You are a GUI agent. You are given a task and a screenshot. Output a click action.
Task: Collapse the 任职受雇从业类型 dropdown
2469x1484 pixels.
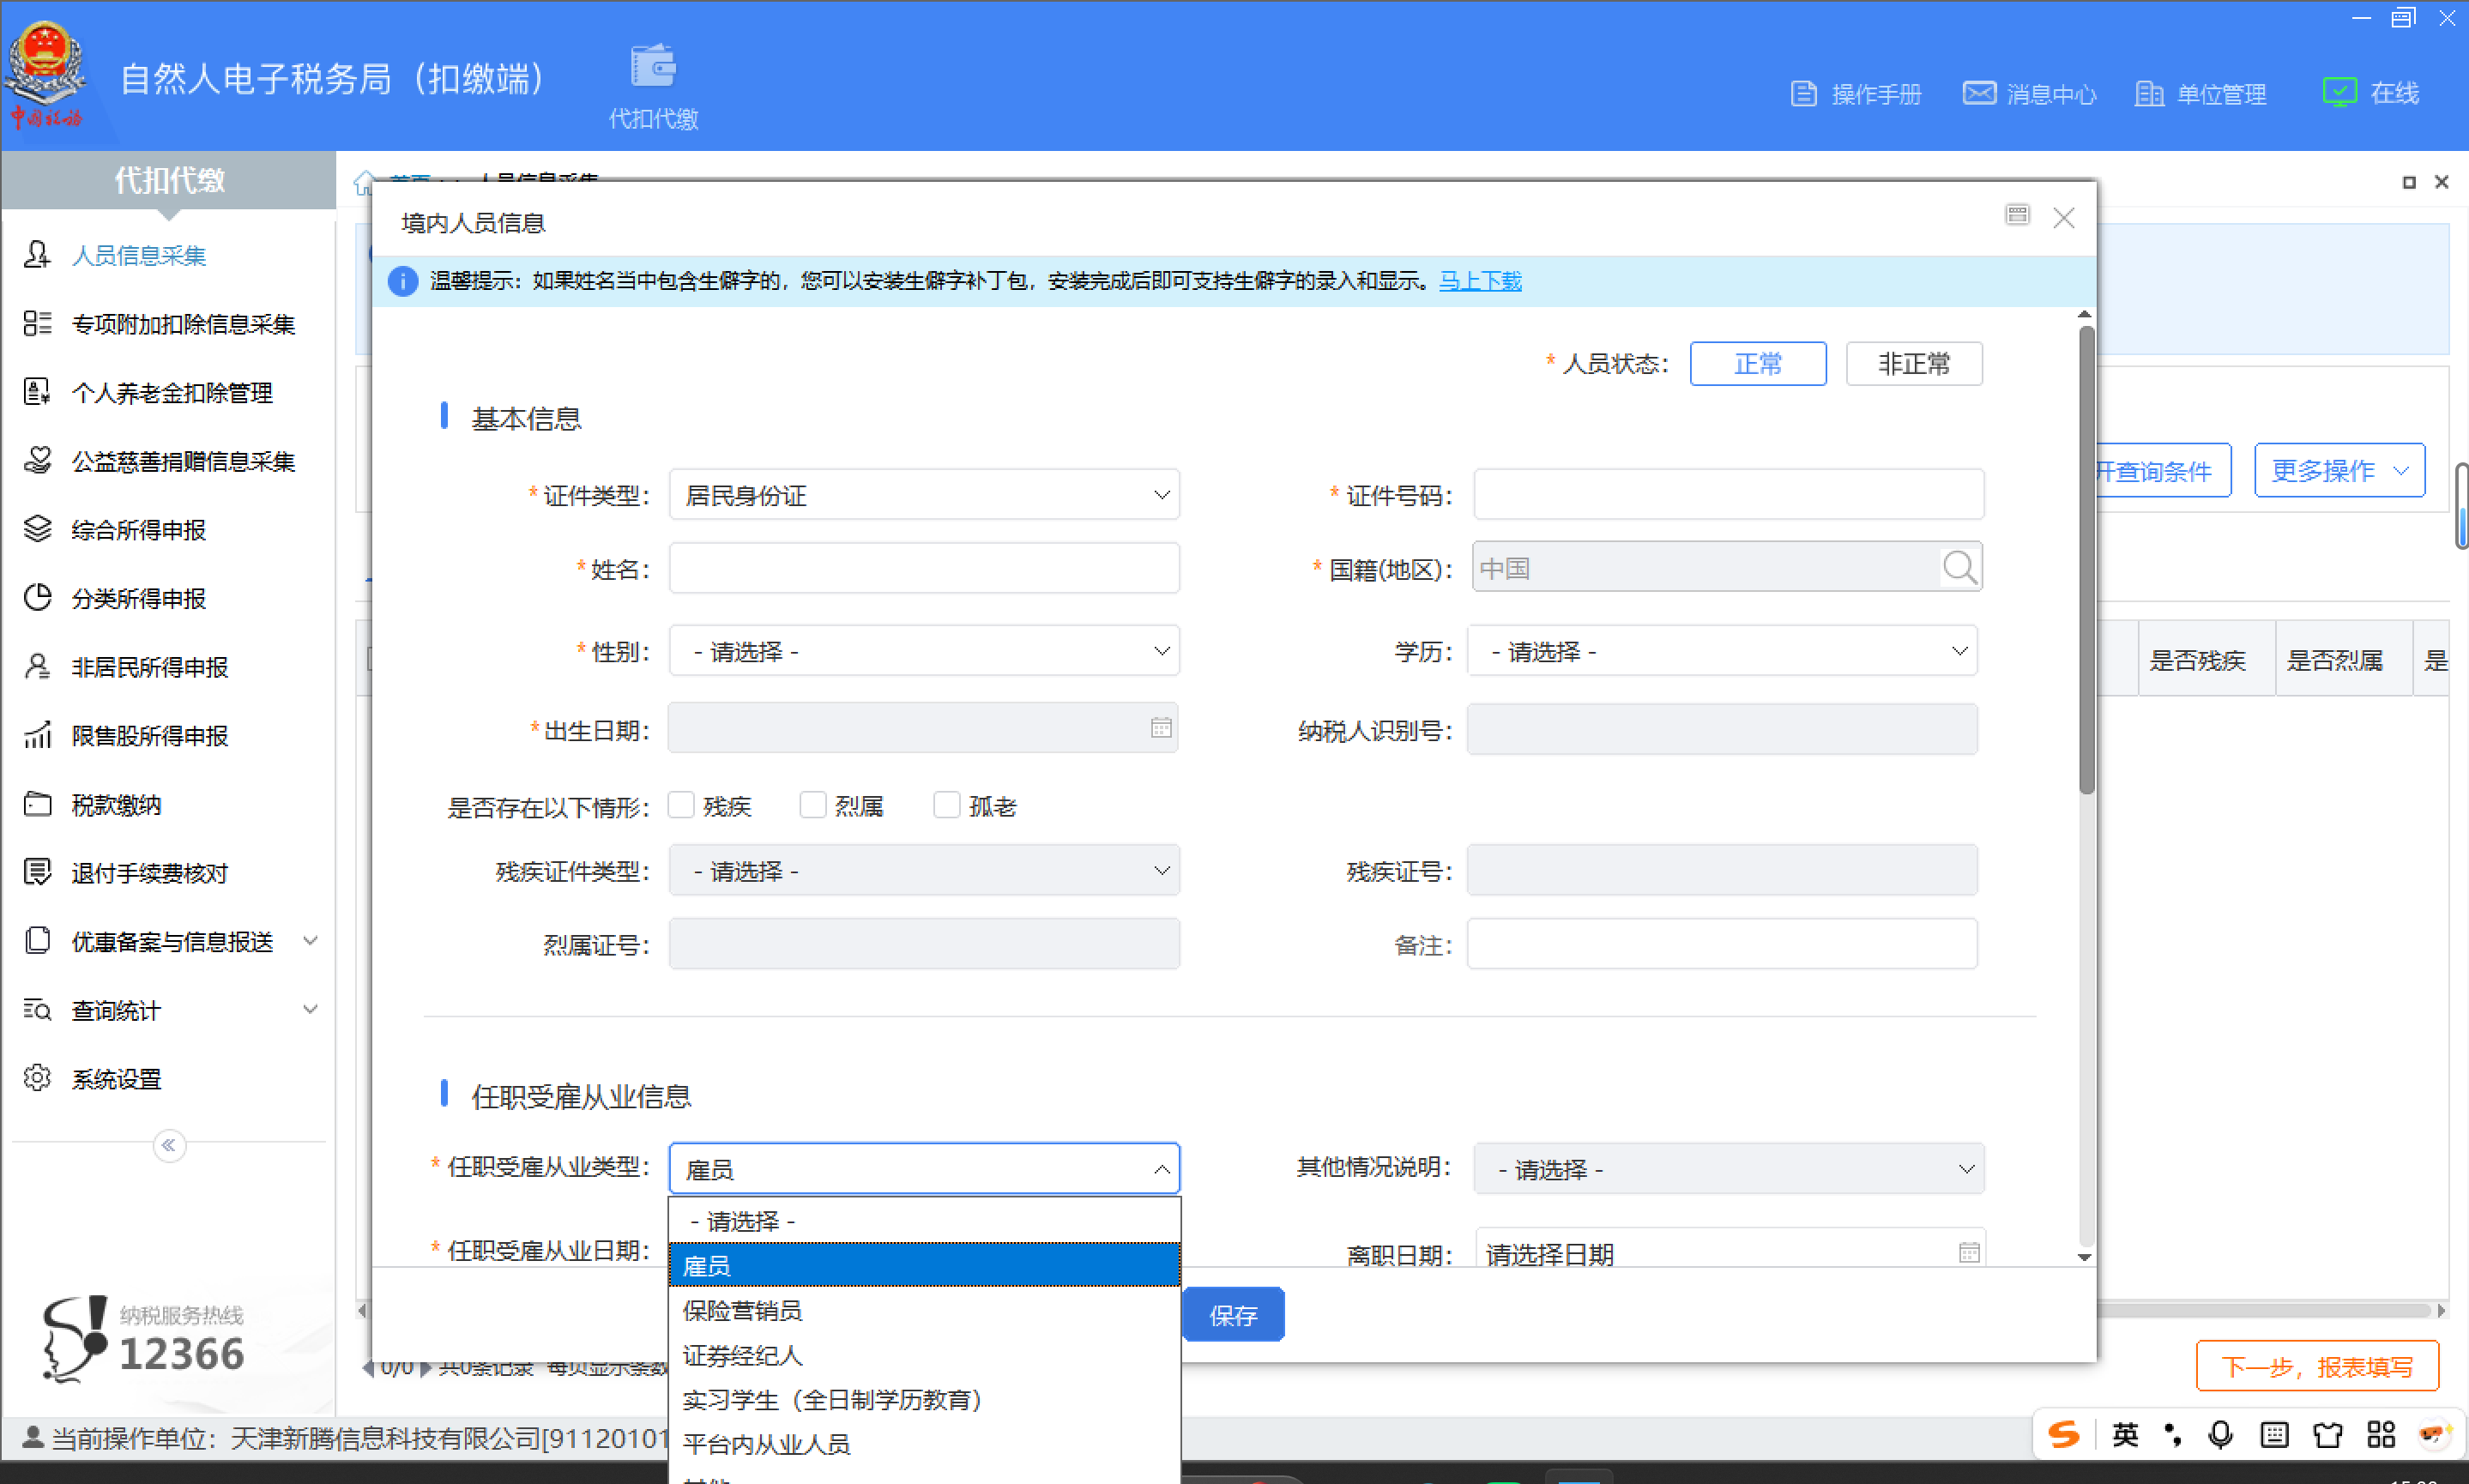pos(924,1168)
